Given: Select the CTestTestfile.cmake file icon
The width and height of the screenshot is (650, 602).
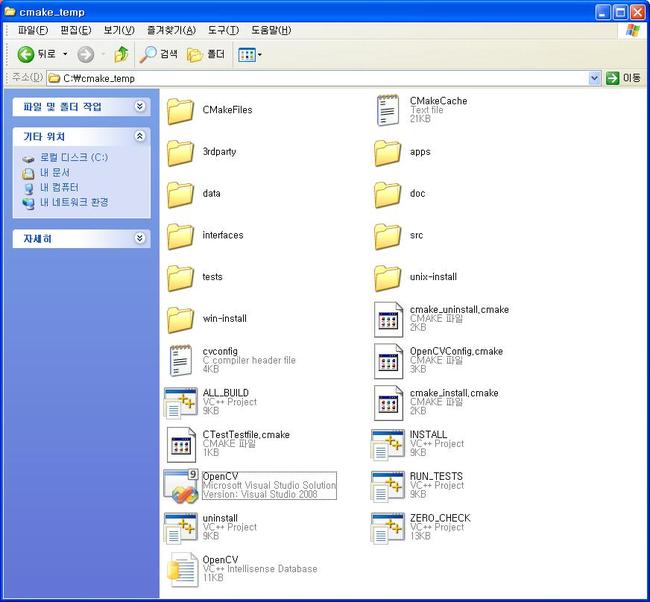Looking at the screenshot, I should [x=181, y=444].
